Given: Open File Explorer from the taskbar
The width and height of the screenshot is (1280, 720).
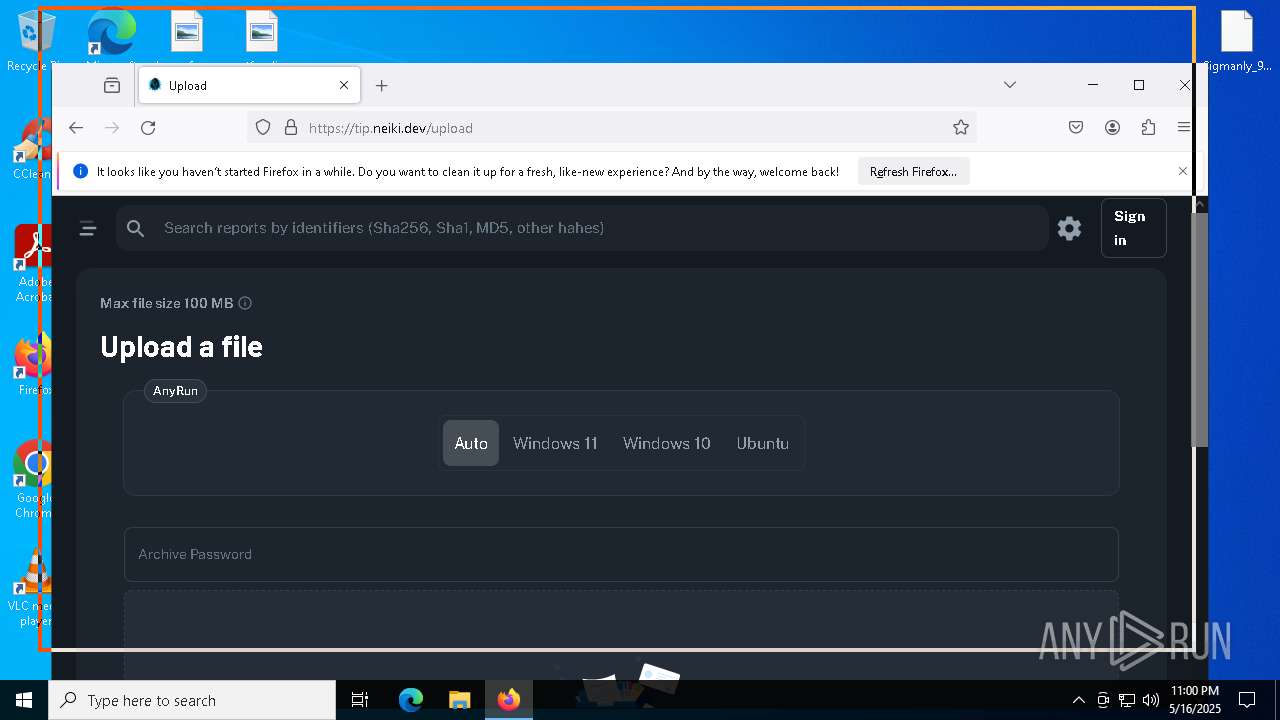Looking at the screenshot, I should tap(459, 700).
